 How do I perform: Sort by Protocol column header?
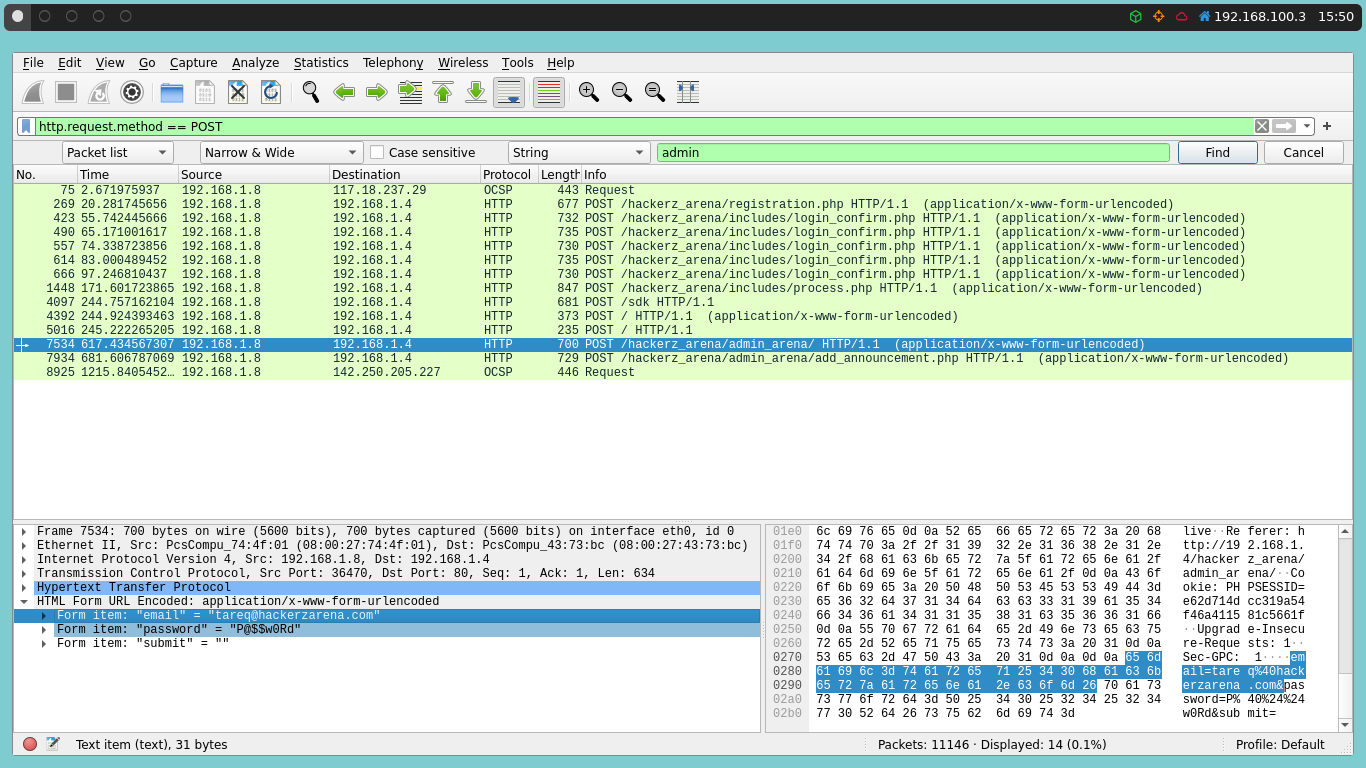pos(509,174)
